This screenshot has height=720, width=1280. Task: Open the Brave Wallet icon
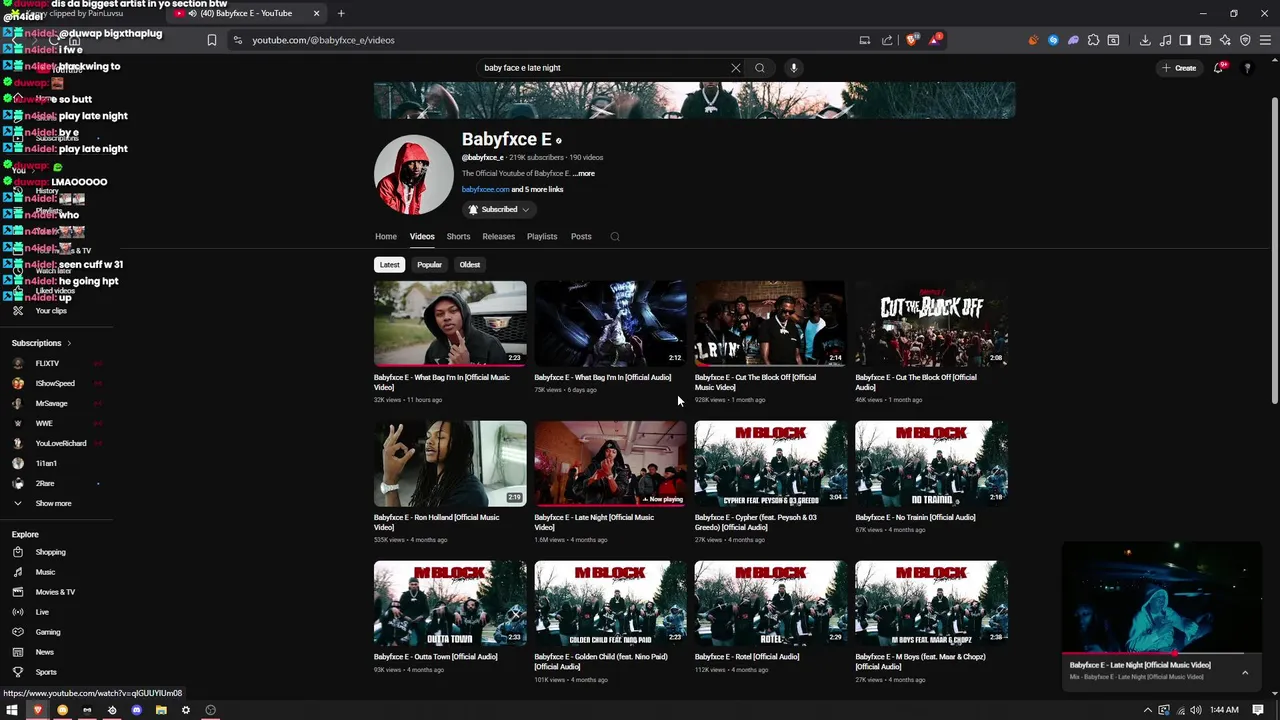tap(1205, 40)
